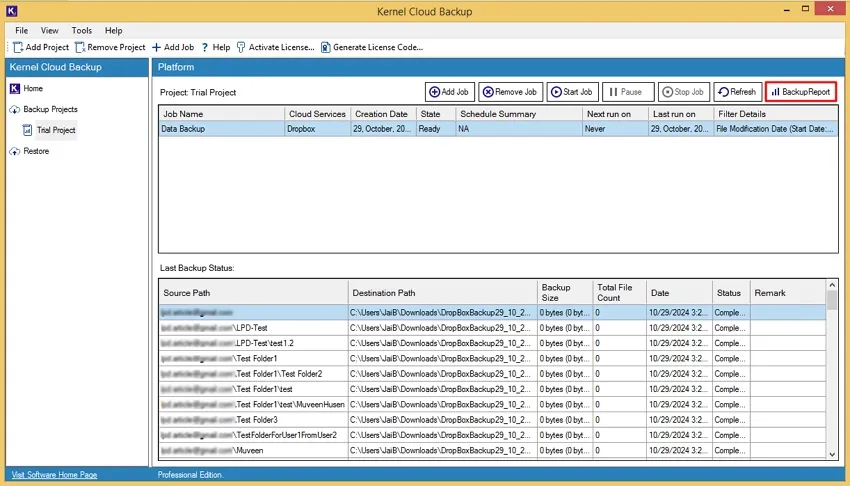Select the Test Folder3 source row
This screenshot has height=486, width=850.
(492, 420)
